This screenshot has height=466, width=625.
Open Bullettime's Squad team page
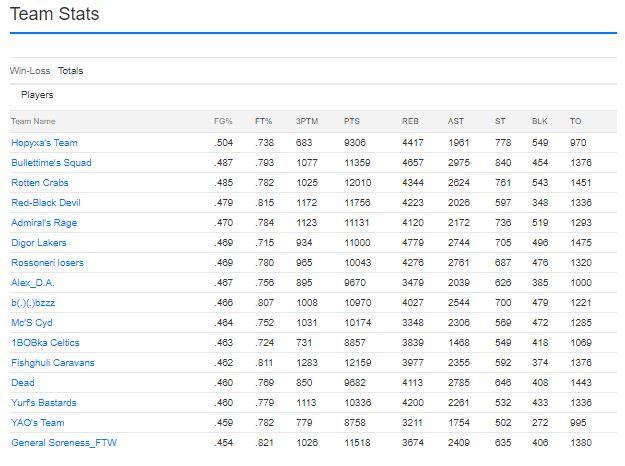(x=51, y=163)
